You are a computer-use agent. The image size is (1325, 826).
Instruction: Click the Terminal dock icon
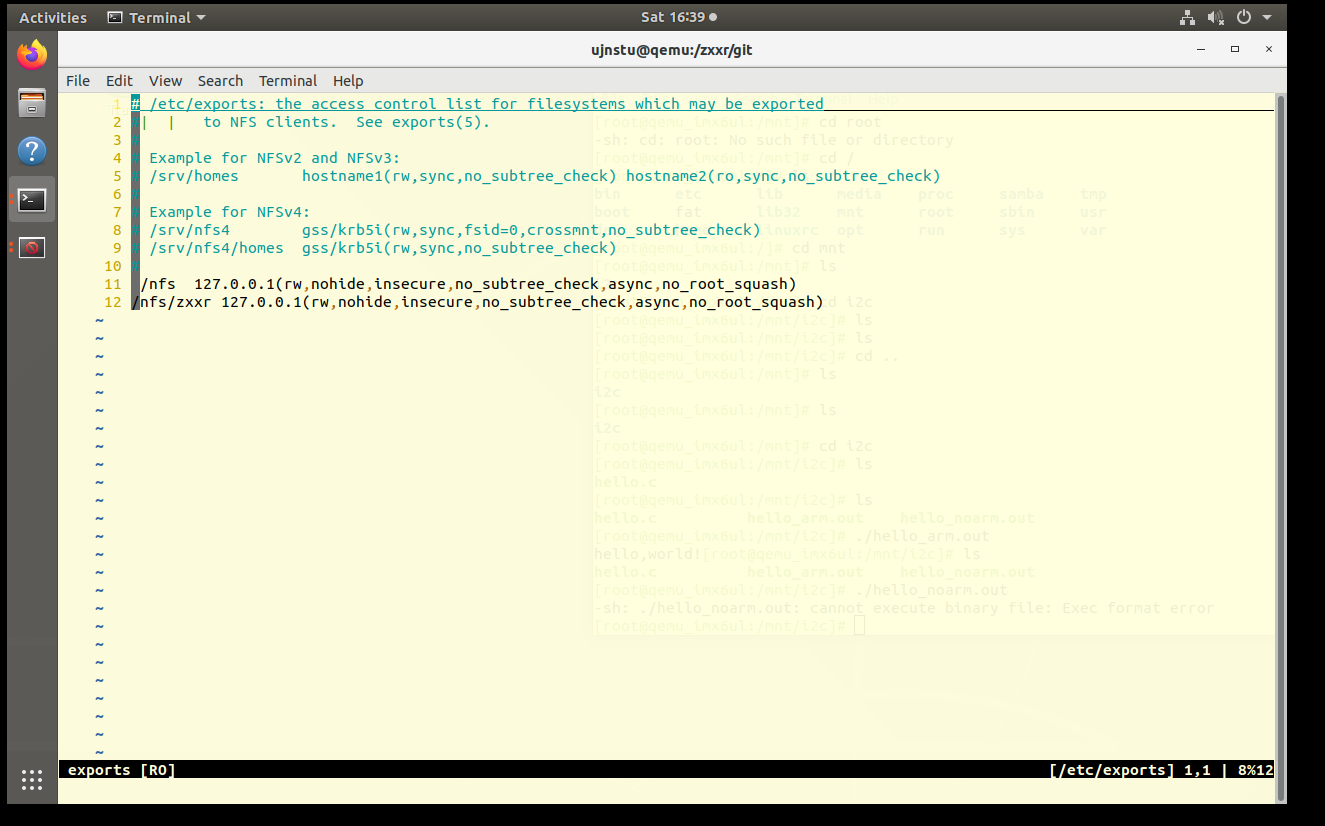(x=32, y=200)
